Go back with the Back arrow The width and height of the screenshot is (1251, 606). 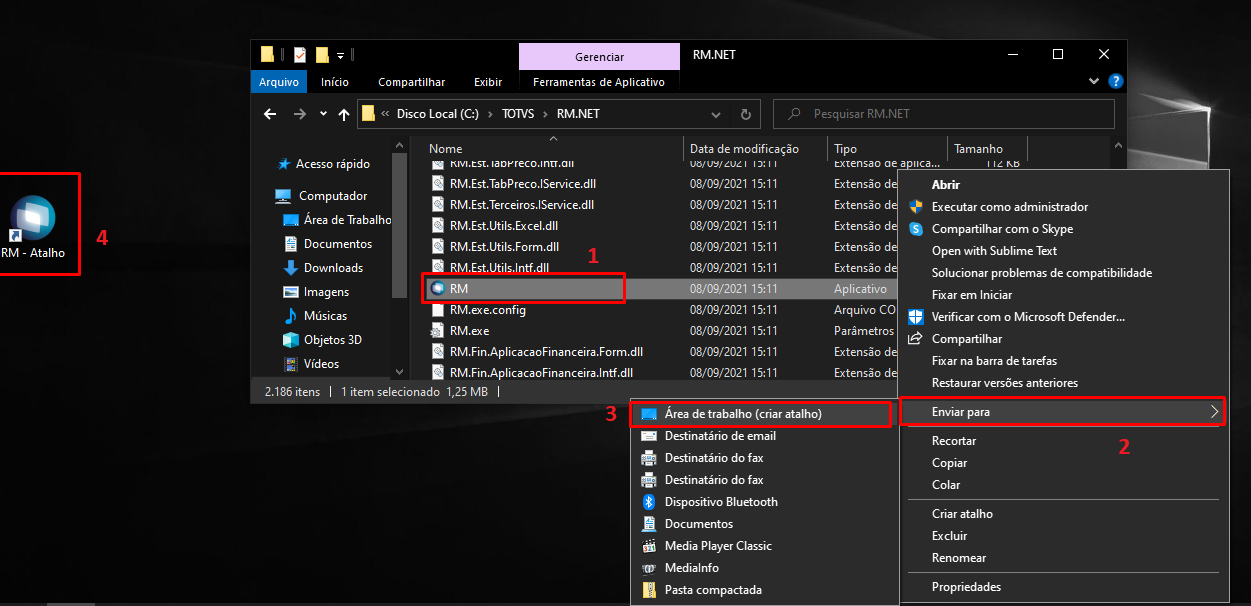pyautogui.click(x=269, y=114)
